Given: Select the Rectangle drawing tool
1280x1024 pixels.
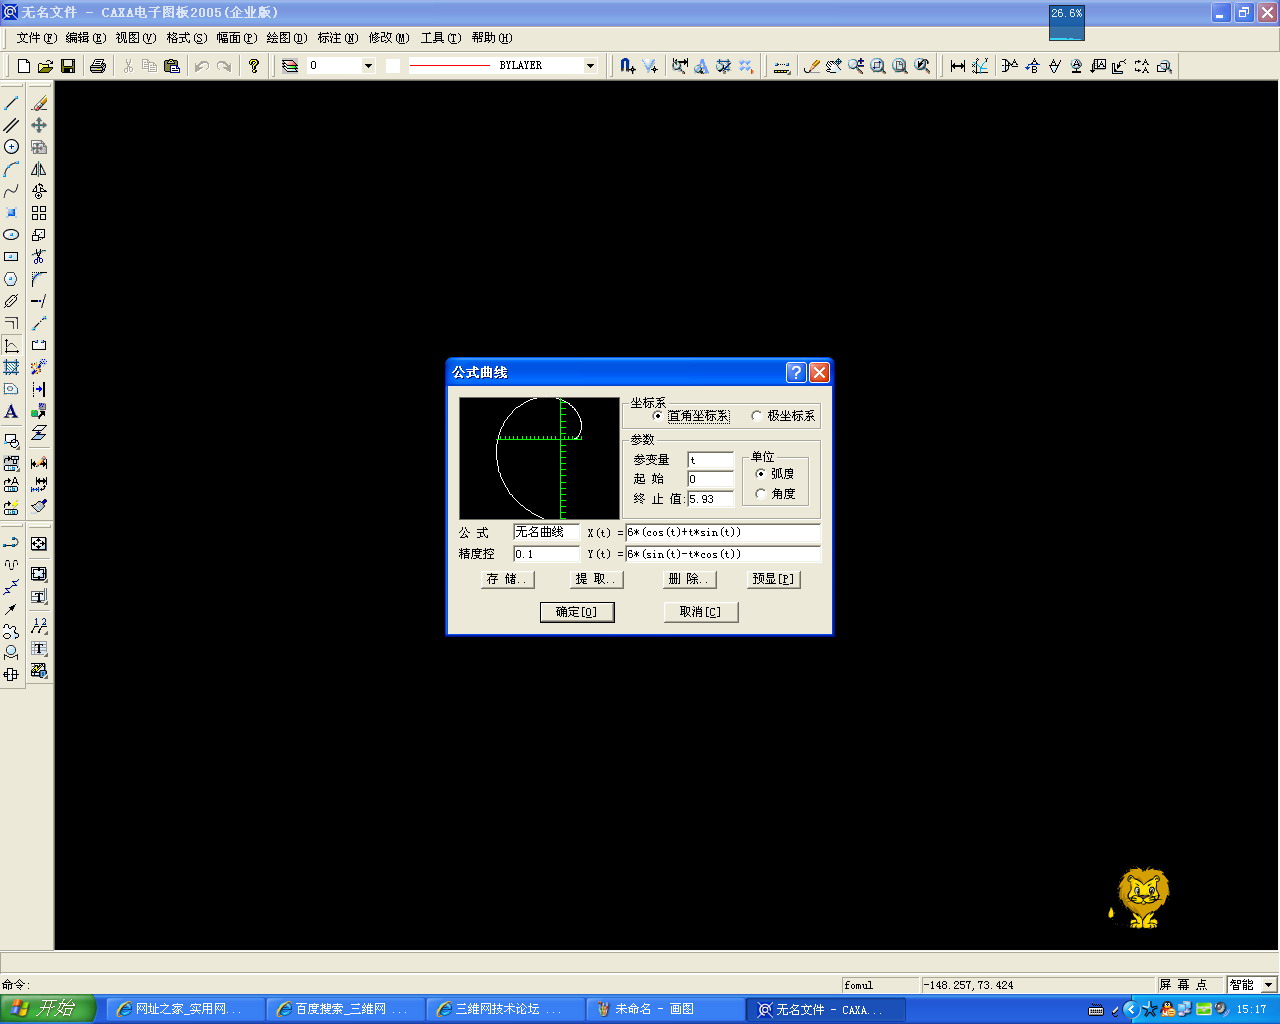Looking at the screenshot, I should coord(11,257).
